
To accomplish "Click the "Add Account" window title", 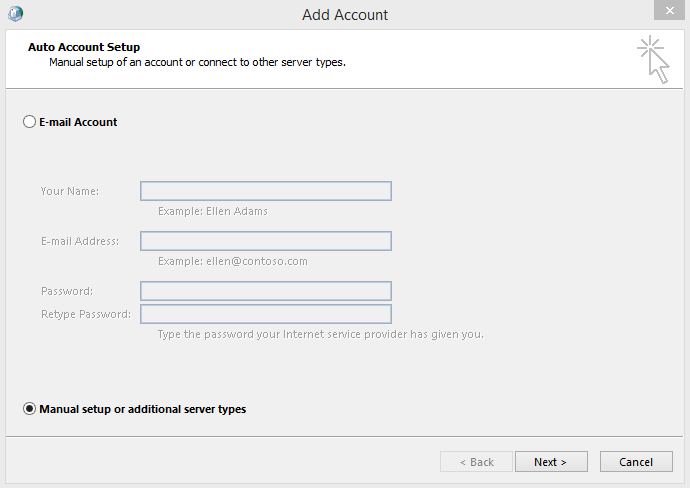I will (345, 15).
